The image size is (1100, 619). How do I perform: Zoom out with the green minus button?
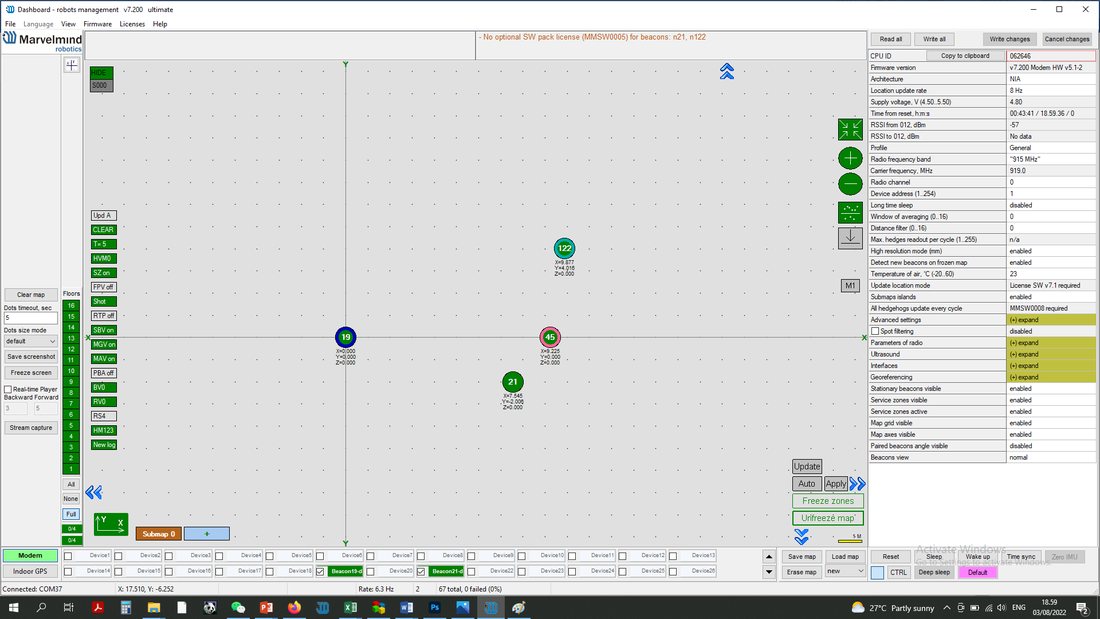click(x=850, y=184)
